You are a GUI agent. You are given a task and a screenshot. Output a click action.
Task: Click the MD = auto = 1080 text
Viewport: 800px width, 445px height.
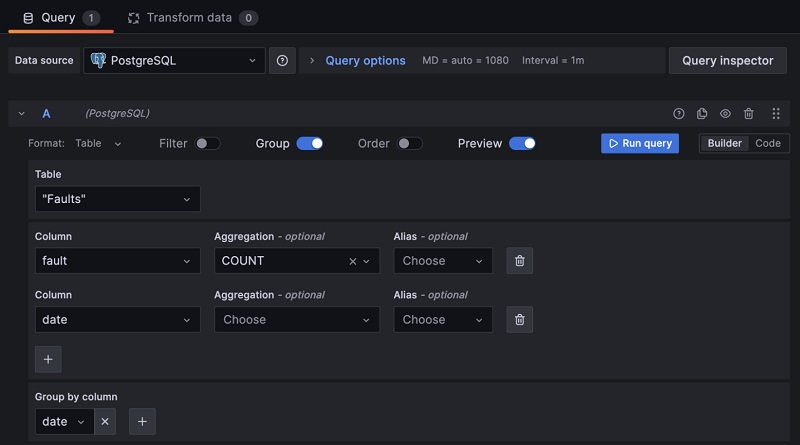pos(465,60)
